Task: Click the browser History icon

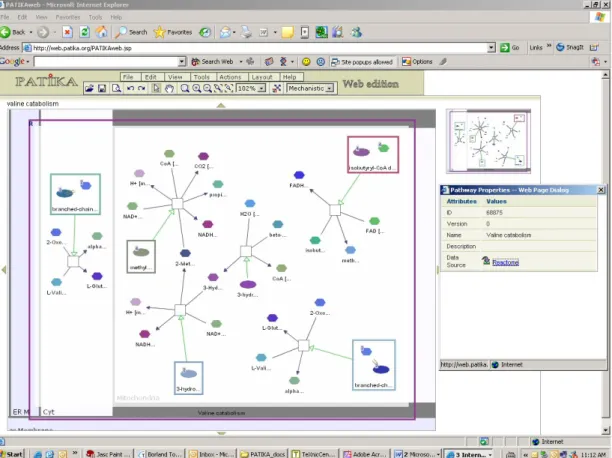Action: (x=205, y=32)
